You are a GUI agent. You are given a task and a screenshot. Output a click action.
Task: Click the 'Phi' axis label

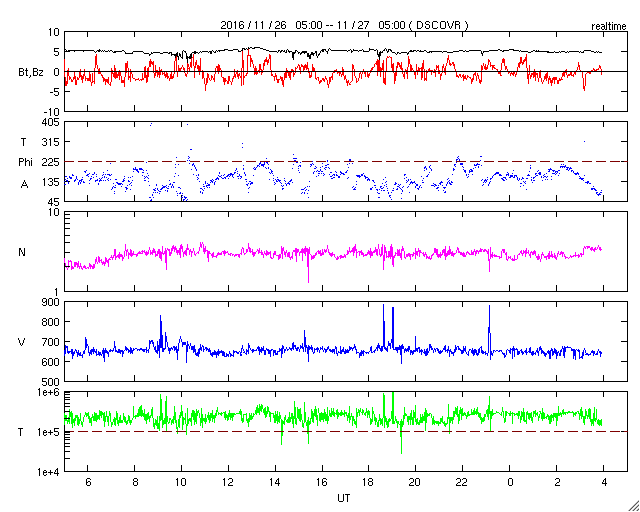[25, 163]
